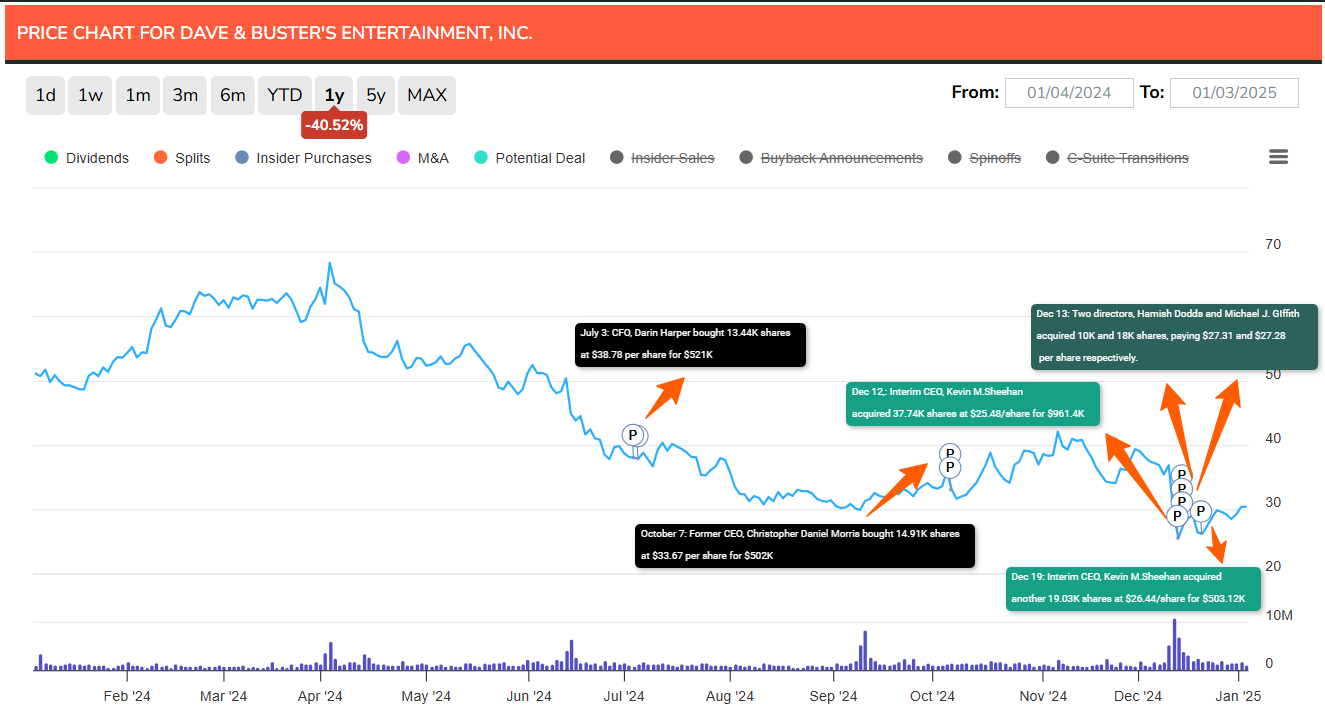Show MAX price history
Viewport: 1325px width, 706px height.
click(x=427, y=95)
